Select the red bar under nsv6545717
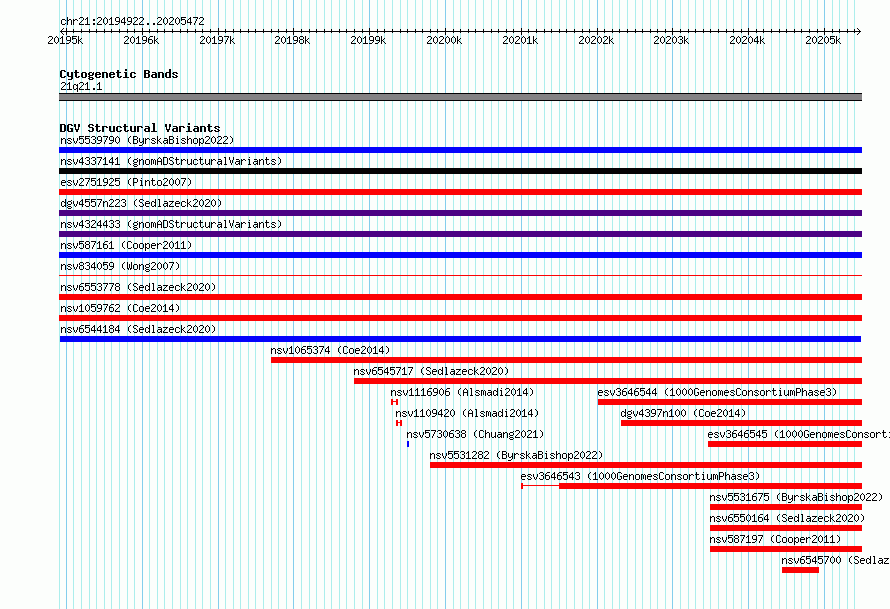The height and width of the screenshot is (609, 890). [x=608, y=381]
